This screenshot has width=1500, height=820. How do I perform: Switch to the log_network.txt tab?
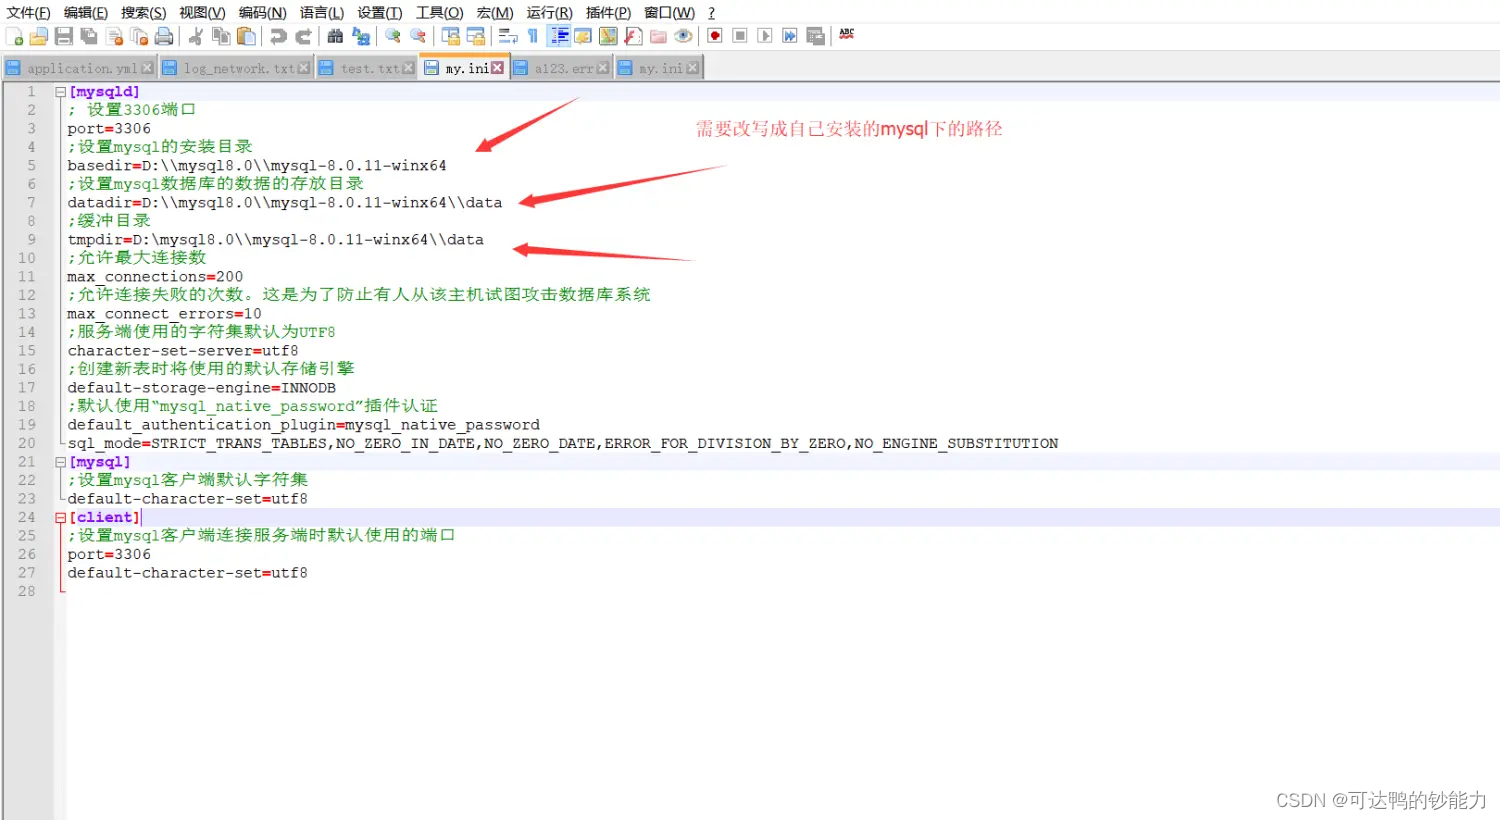click(x=238, y=68)
